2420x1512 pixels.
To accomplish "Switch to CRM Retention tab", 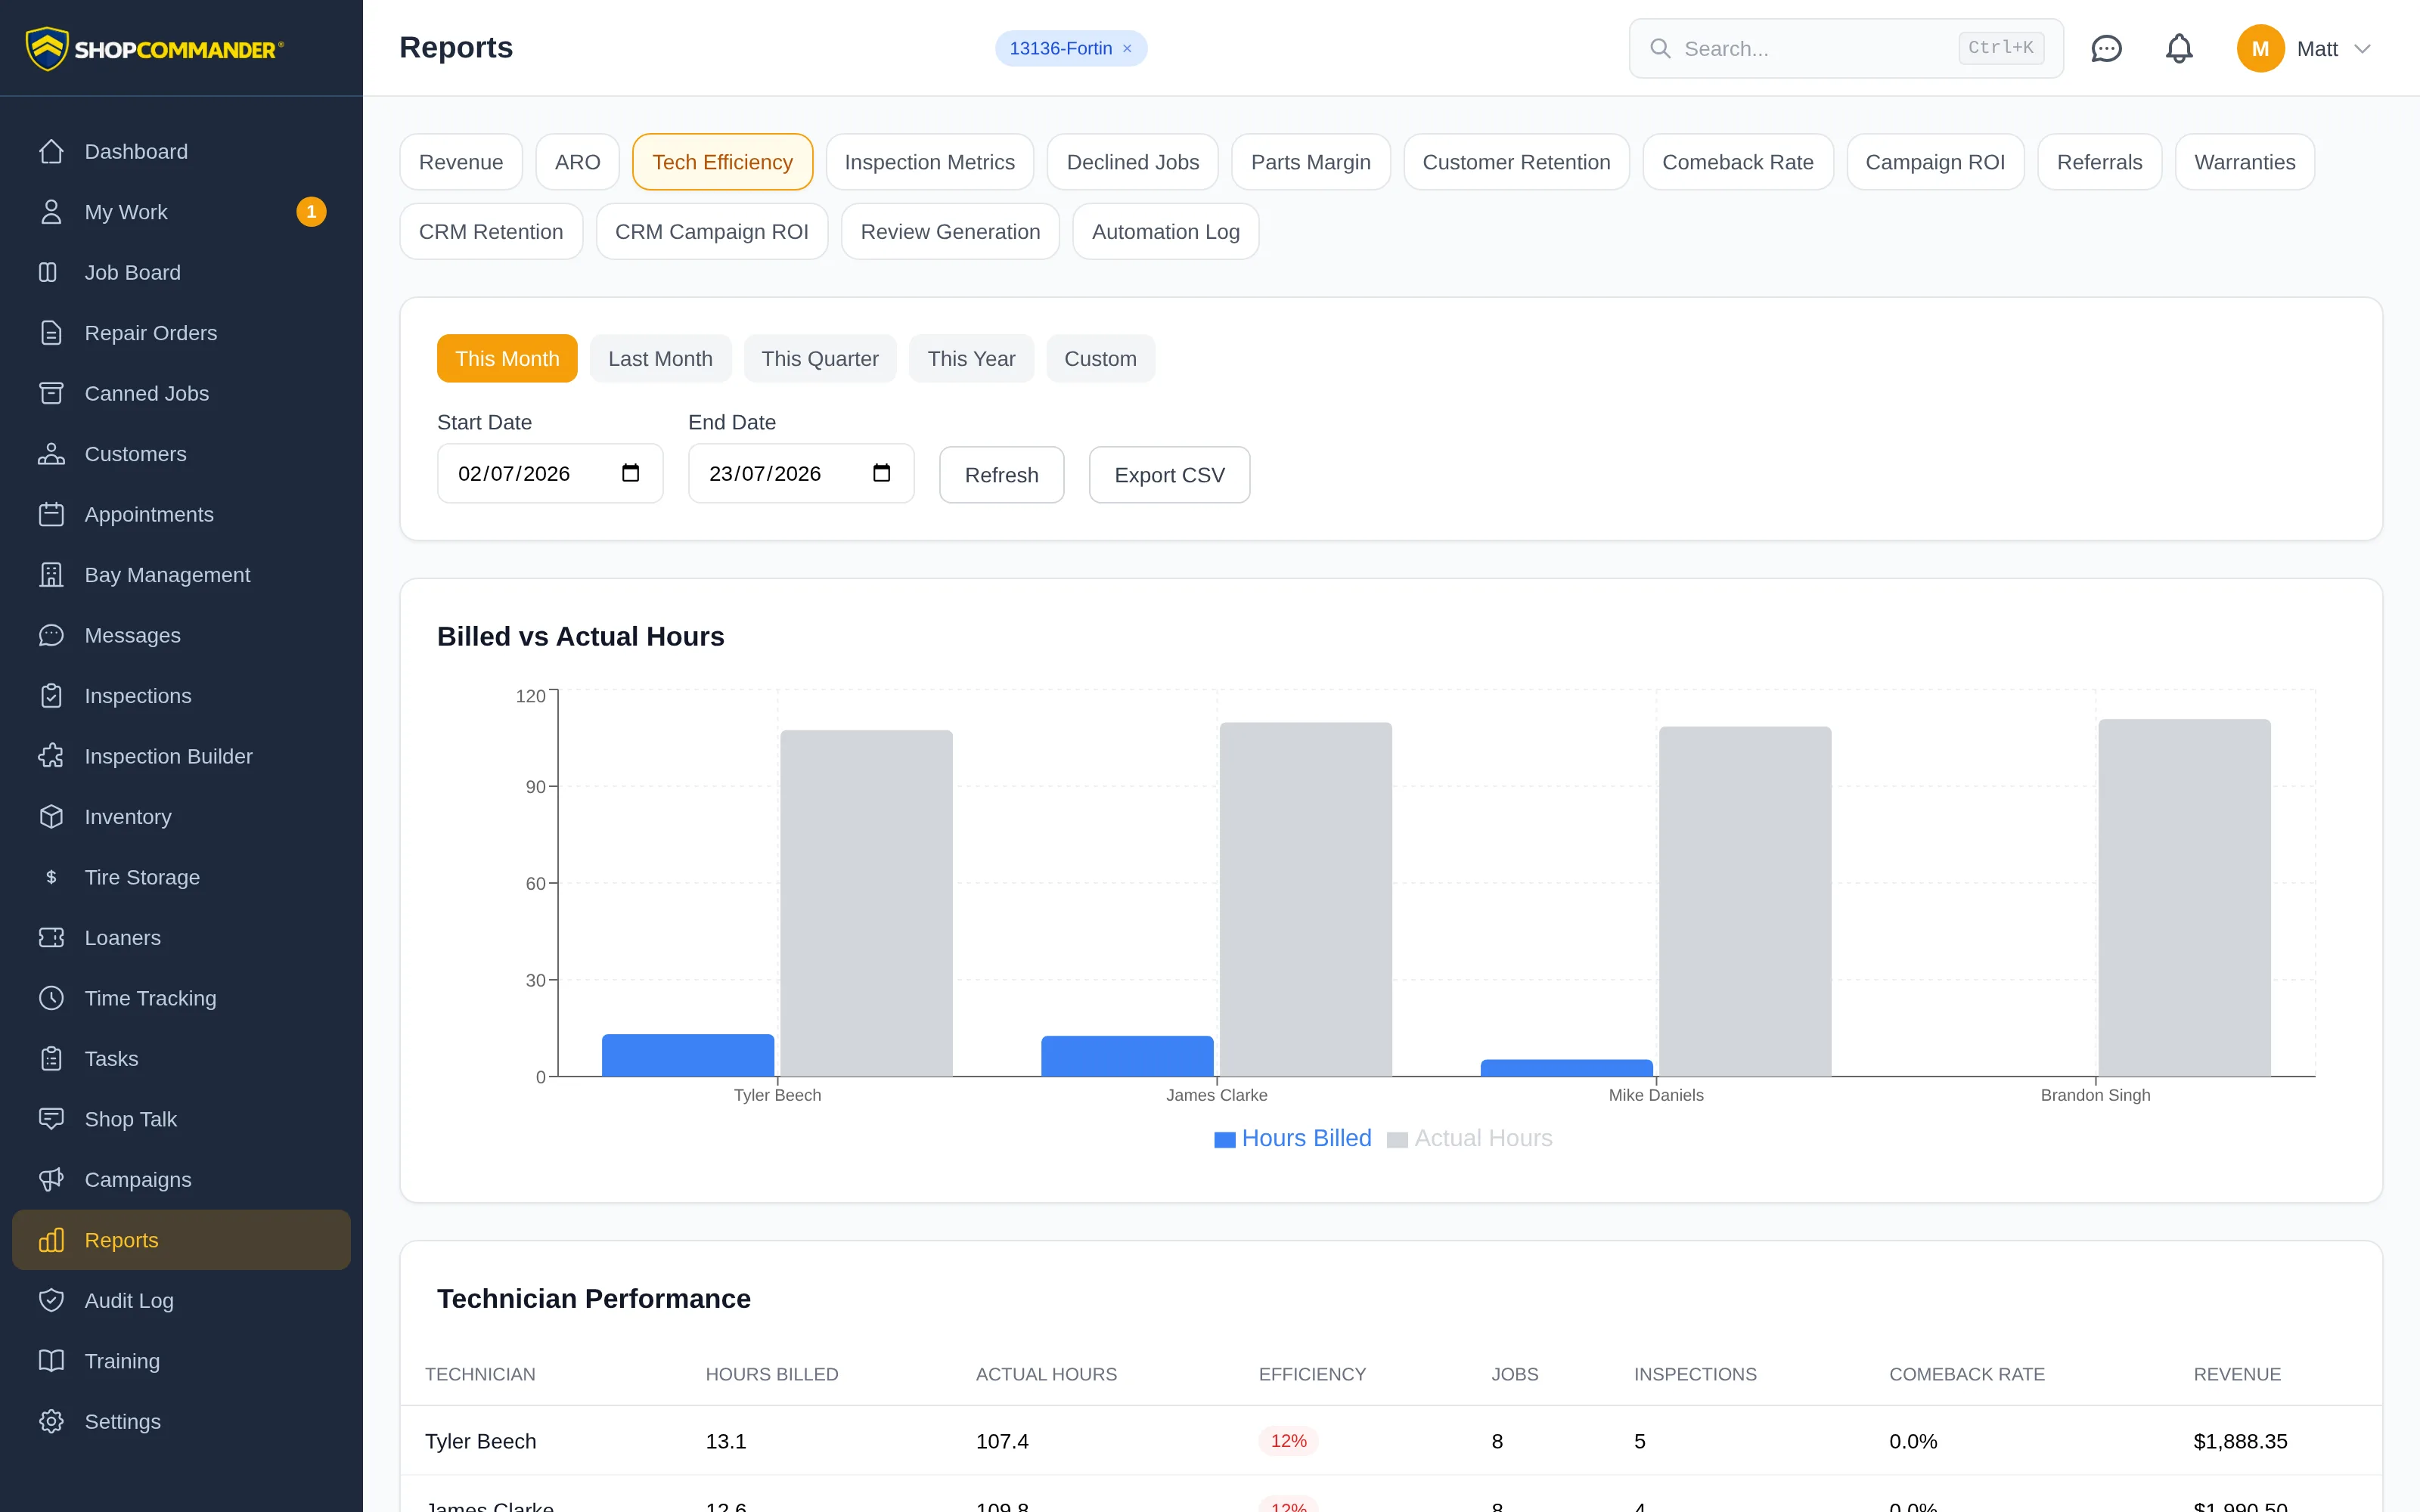I will coord(491,232).
